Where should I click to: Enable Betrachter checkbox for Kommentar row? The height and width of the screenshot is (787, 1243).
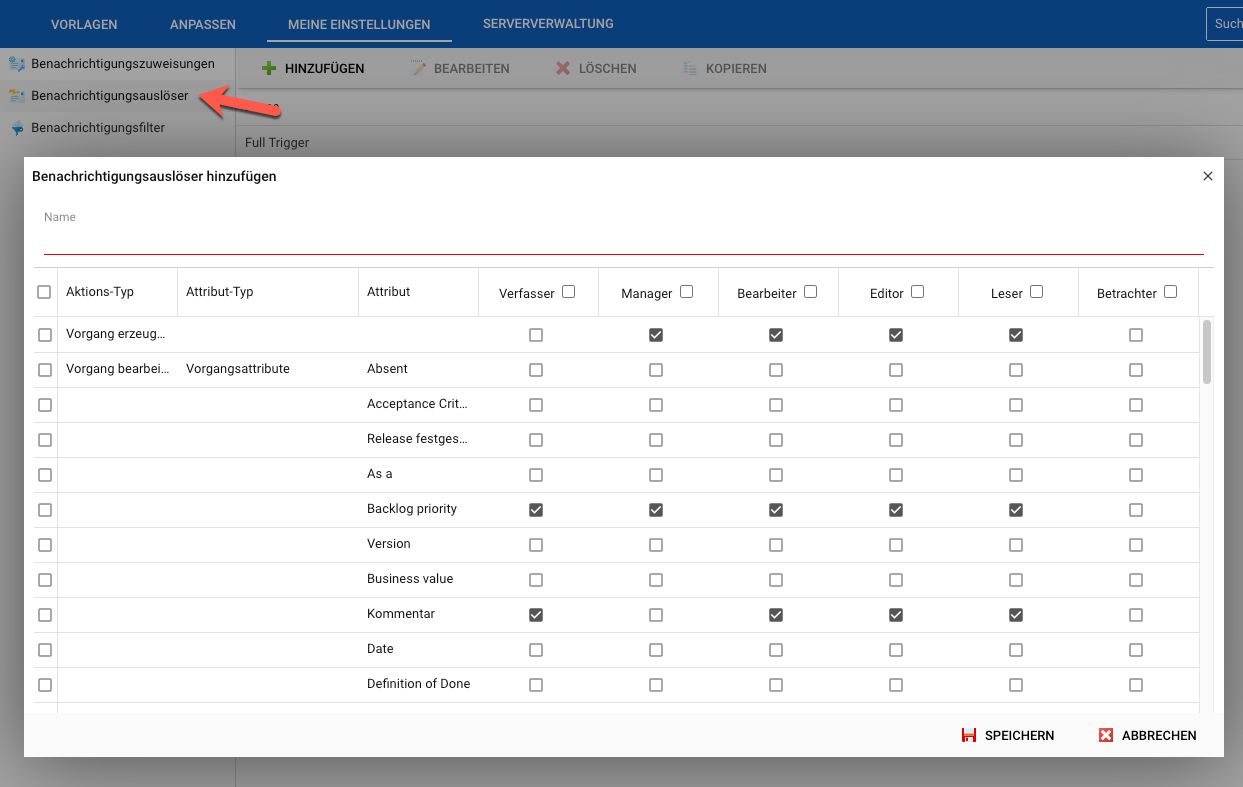pos(1136,615)
